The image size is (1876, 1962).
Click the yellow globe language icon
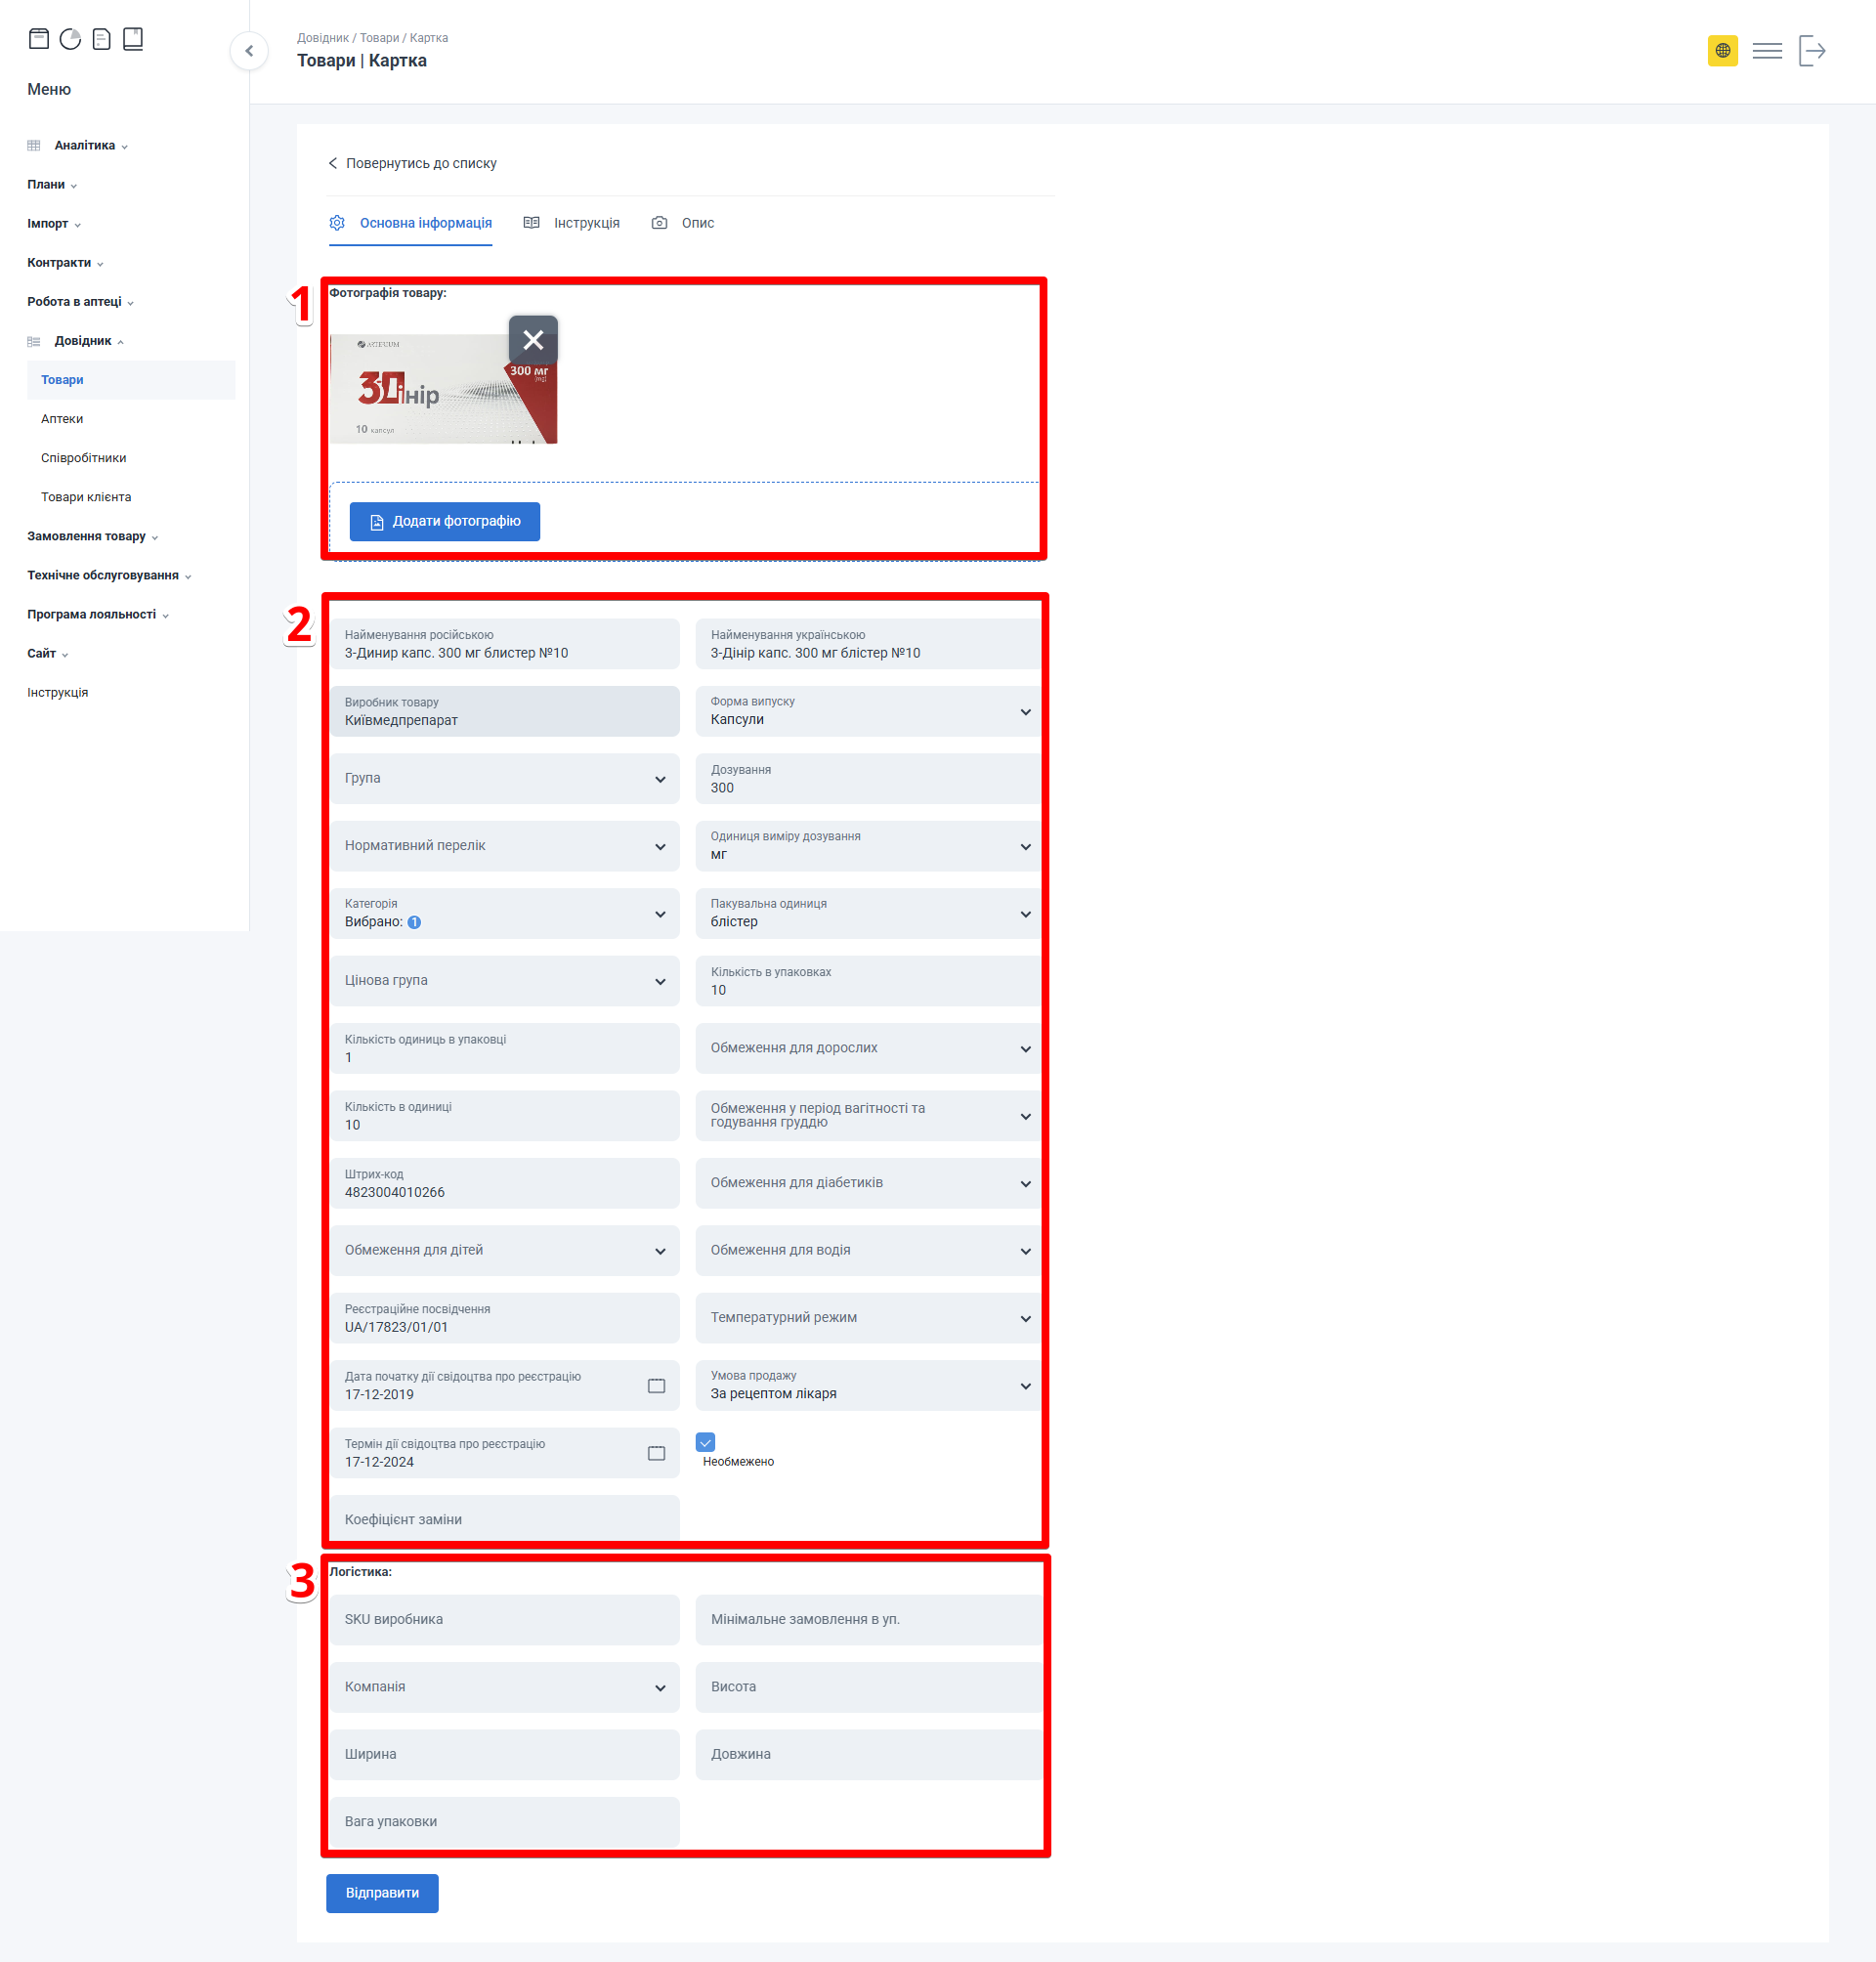click(1722, 51)
